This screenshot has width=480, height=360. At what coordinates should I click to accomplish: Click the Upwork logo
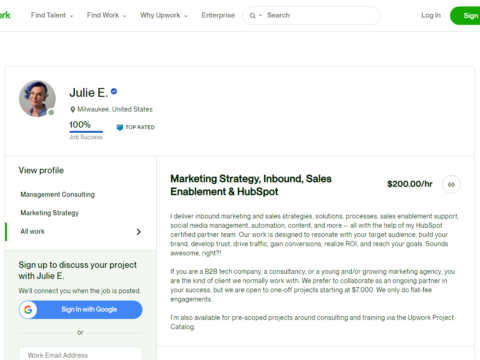click(5, 15)
